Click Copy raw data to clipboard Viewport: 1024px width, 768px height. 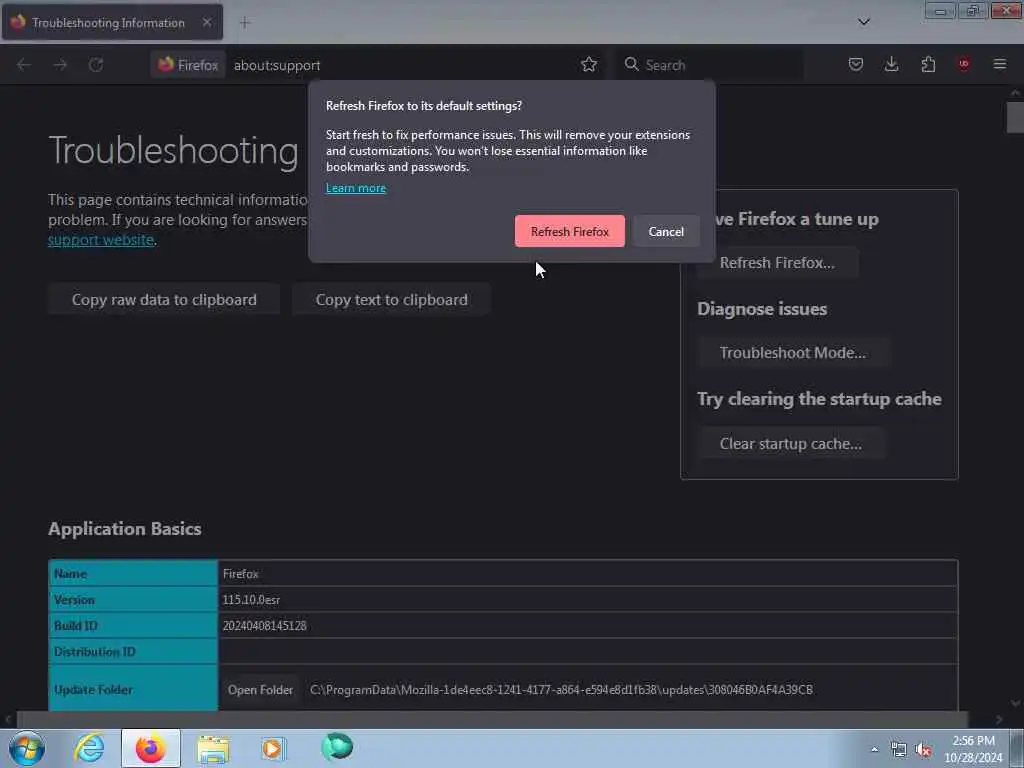pos(164,300)
